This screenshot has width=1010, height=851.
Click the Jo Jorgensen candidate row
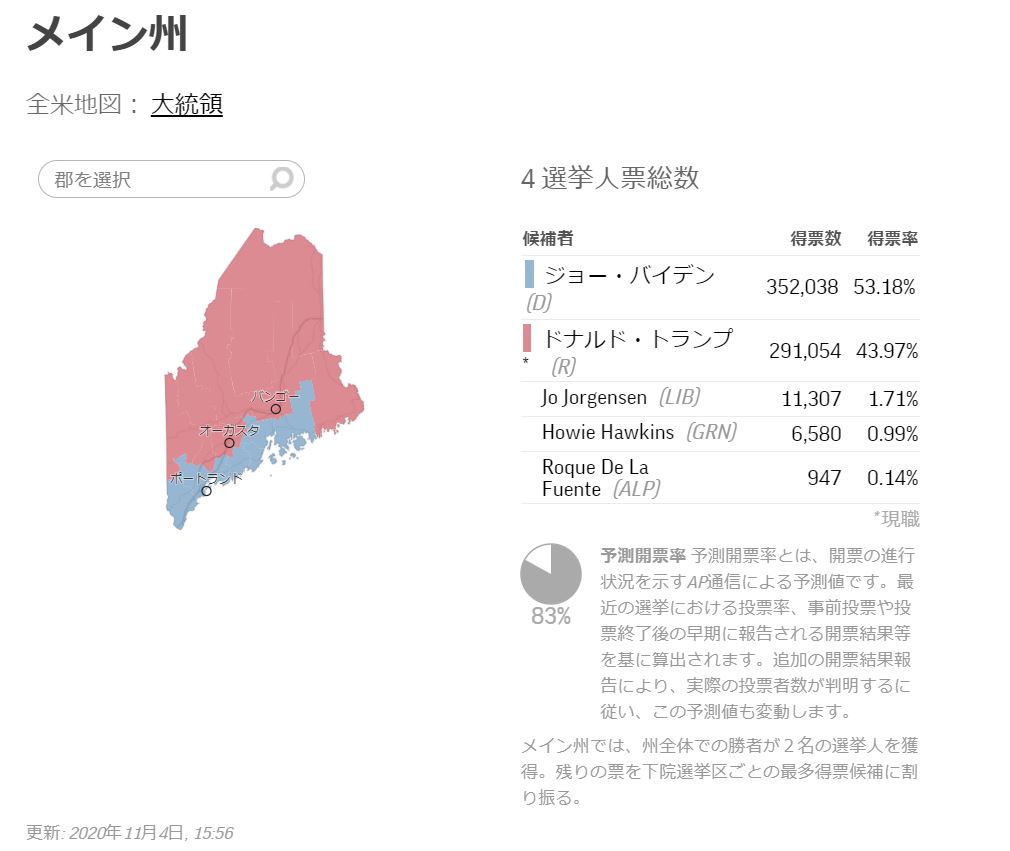pyautogui.click(x=720, y=399)
